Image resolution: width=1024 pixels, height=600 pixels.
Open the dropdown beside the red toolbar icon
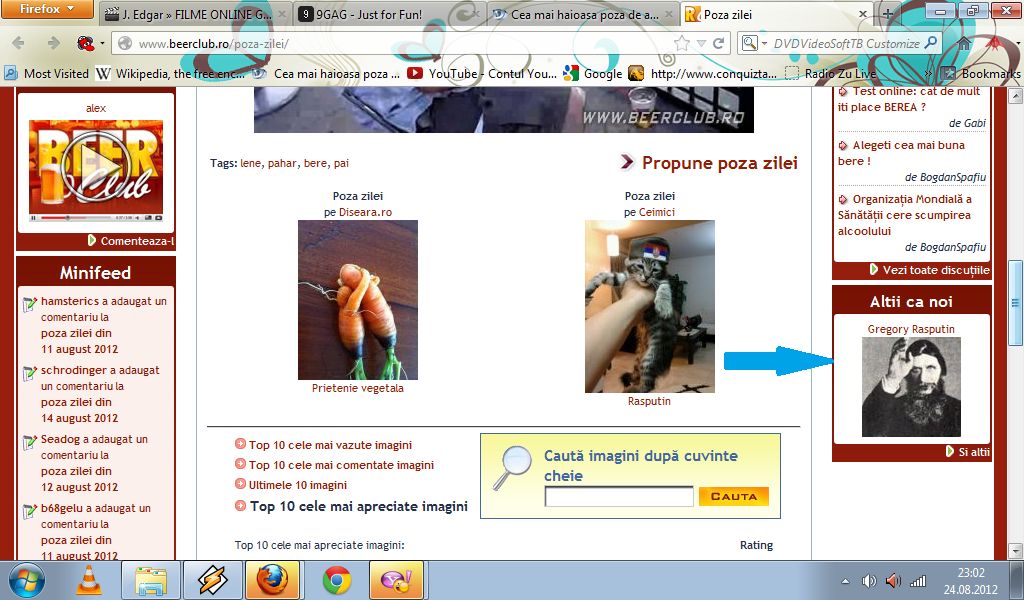[x=102, y=44]
